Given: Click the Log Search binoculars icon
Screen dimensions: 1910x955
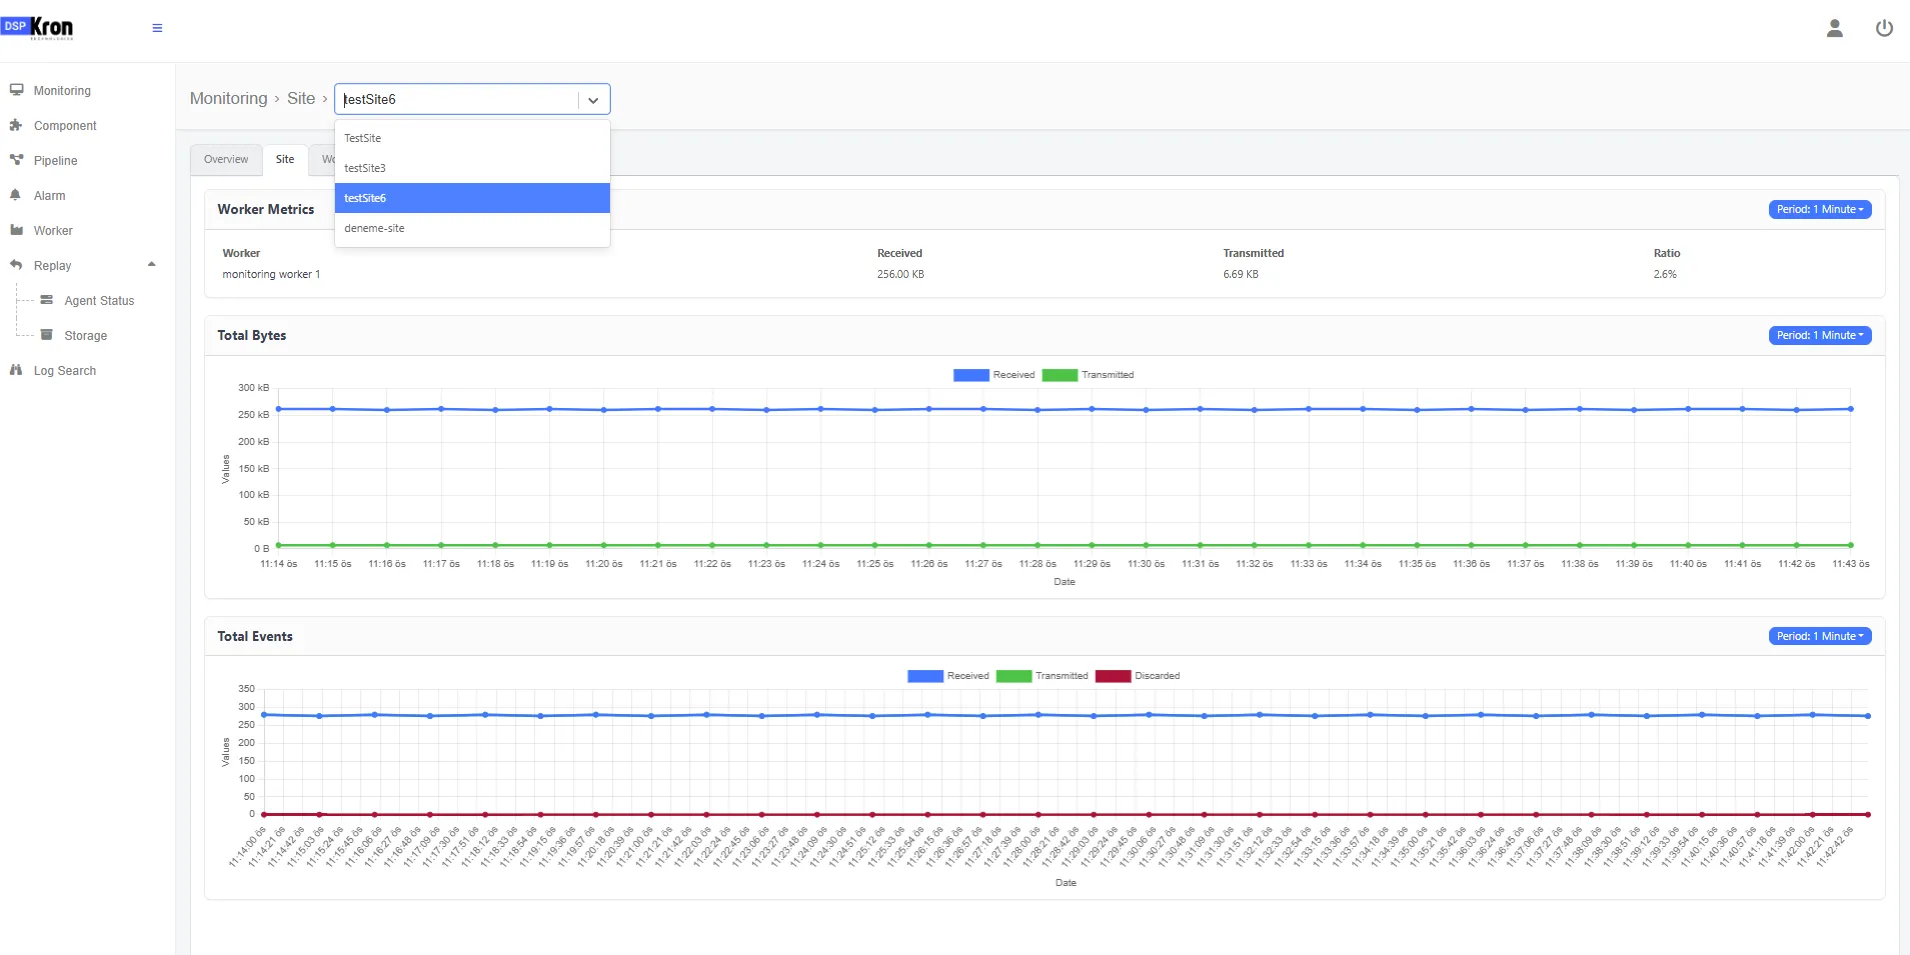Looking at the screenshot, I should tap(16, 370).
